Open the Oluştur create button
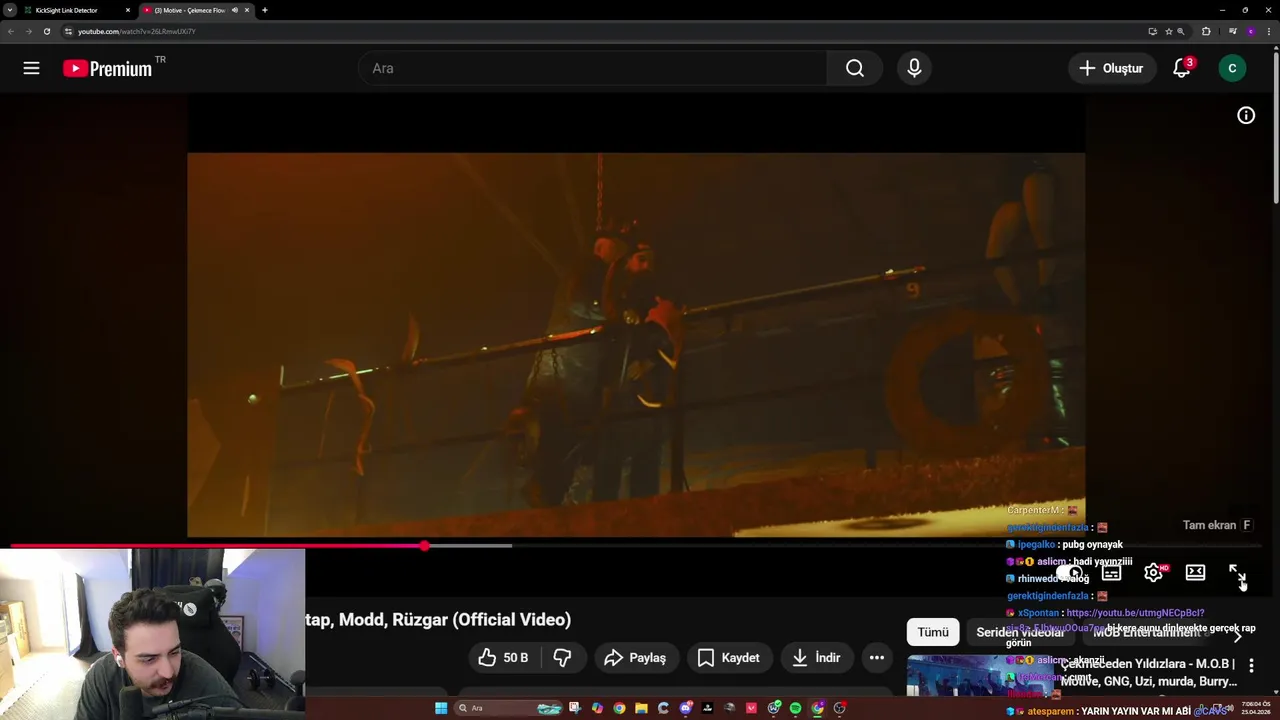 click(1111, 68)
